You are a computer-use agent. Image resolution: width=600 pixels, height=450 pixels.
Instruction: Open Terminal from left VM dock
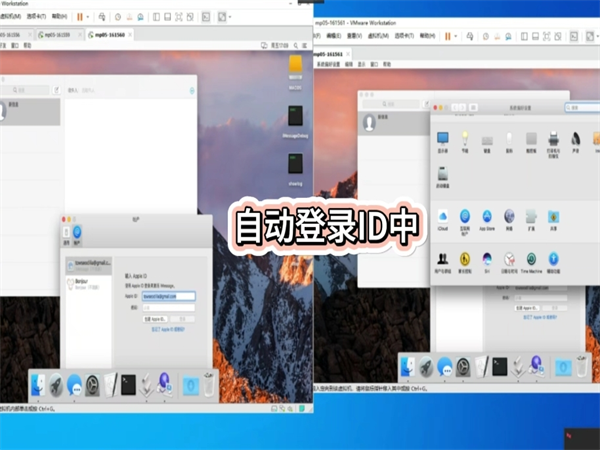pyautogui.click(x=128, y=384)
